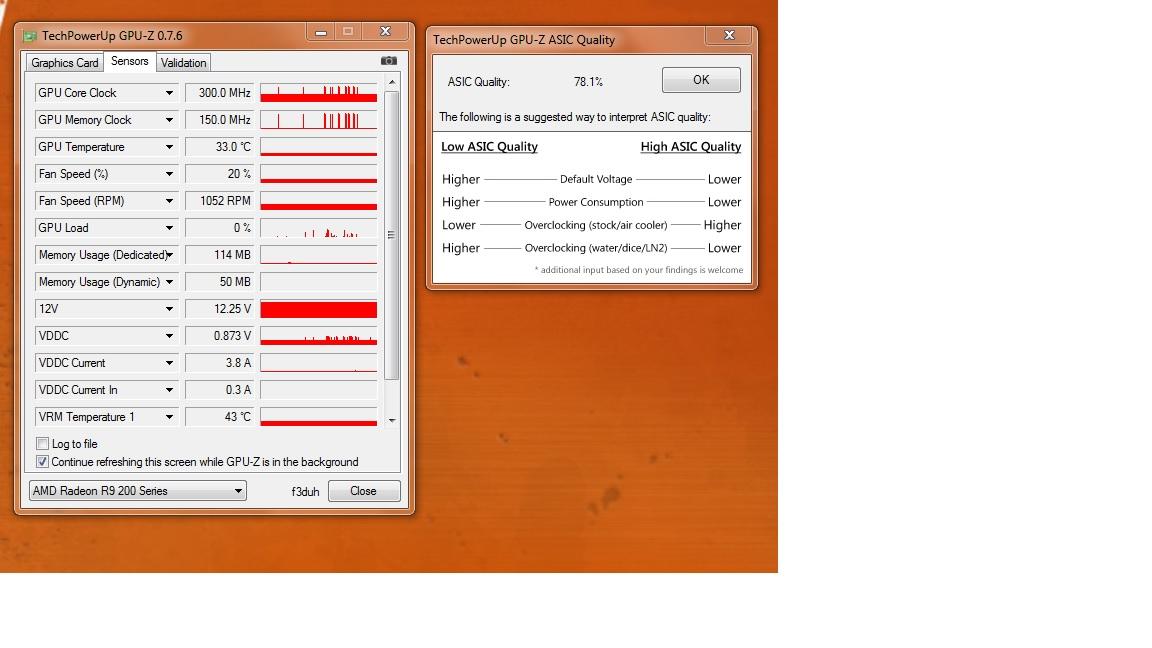Open the VDDC Current dropdown
The image size is (1152, 648).
[x=169, y=363]
